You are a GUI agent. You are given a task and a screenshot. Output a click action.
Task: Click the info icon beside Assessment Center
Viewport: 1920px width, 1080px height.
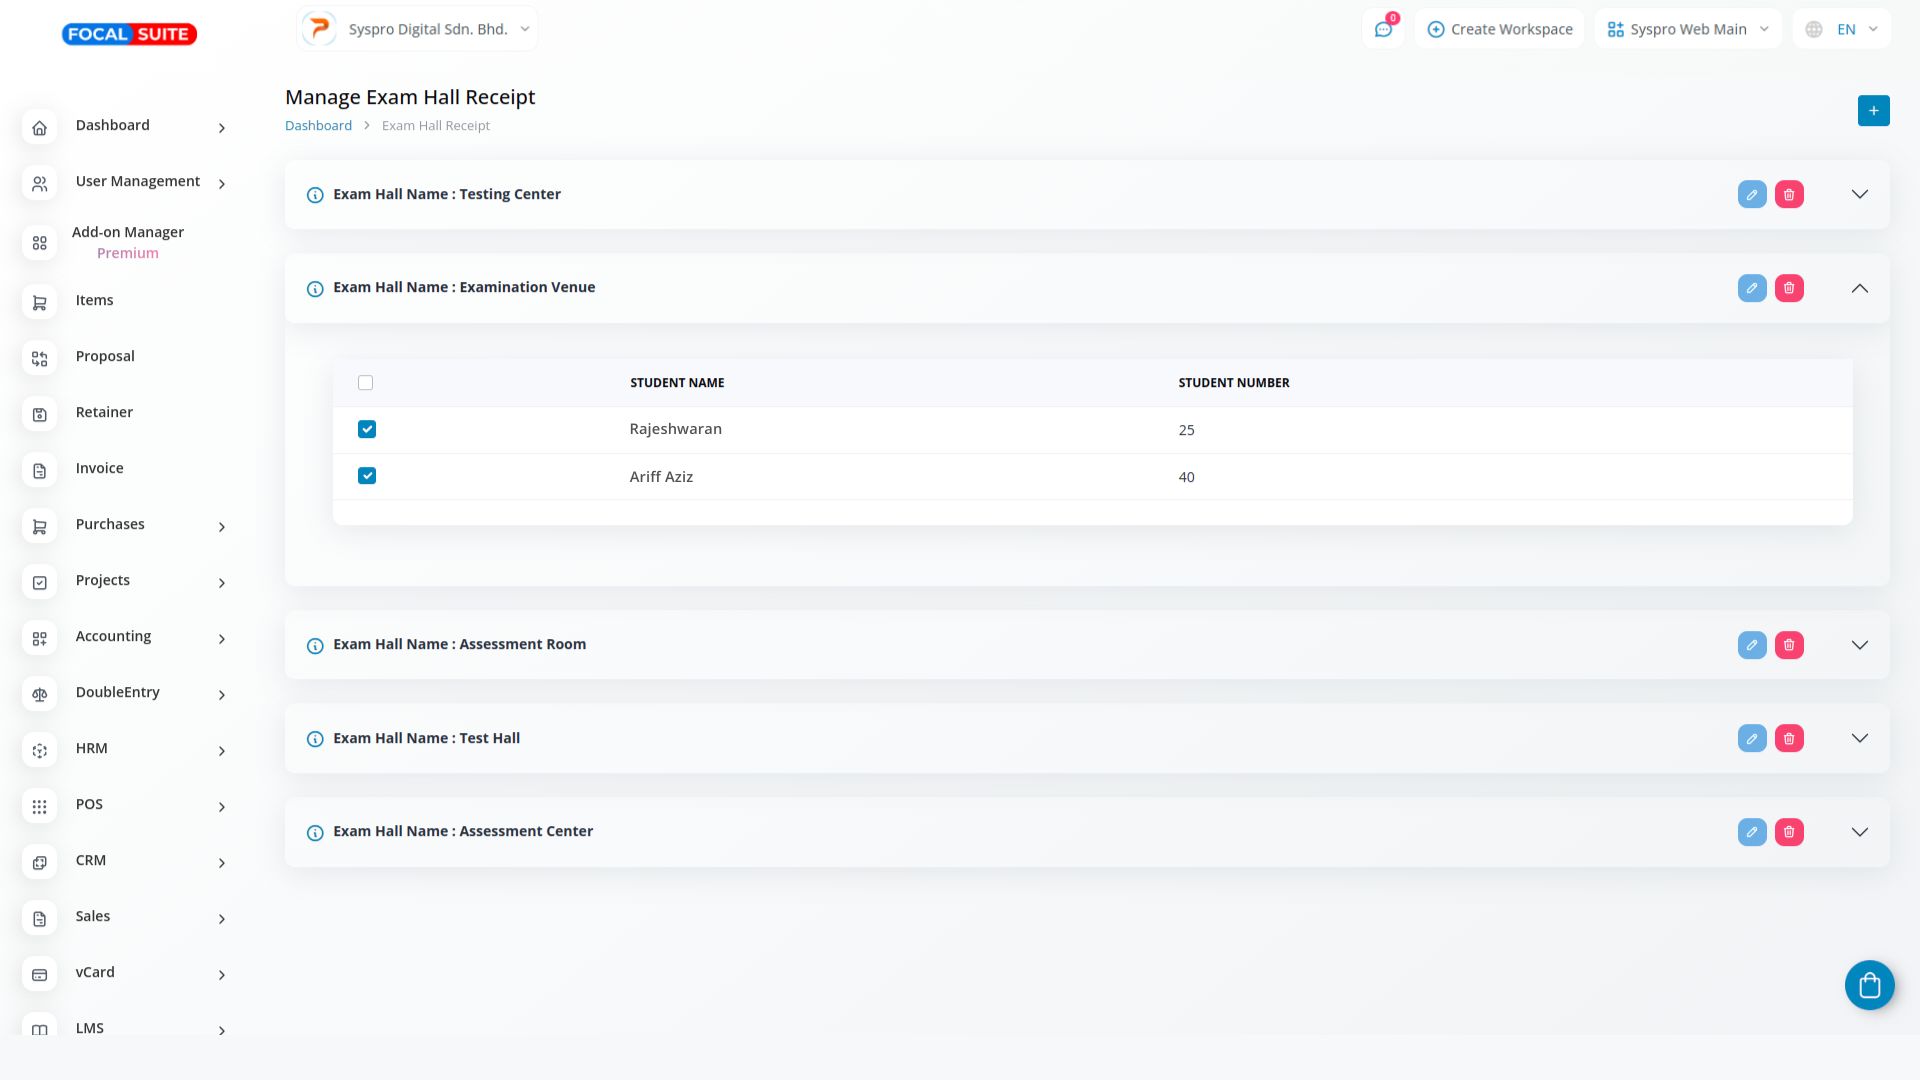click(315, 833)
